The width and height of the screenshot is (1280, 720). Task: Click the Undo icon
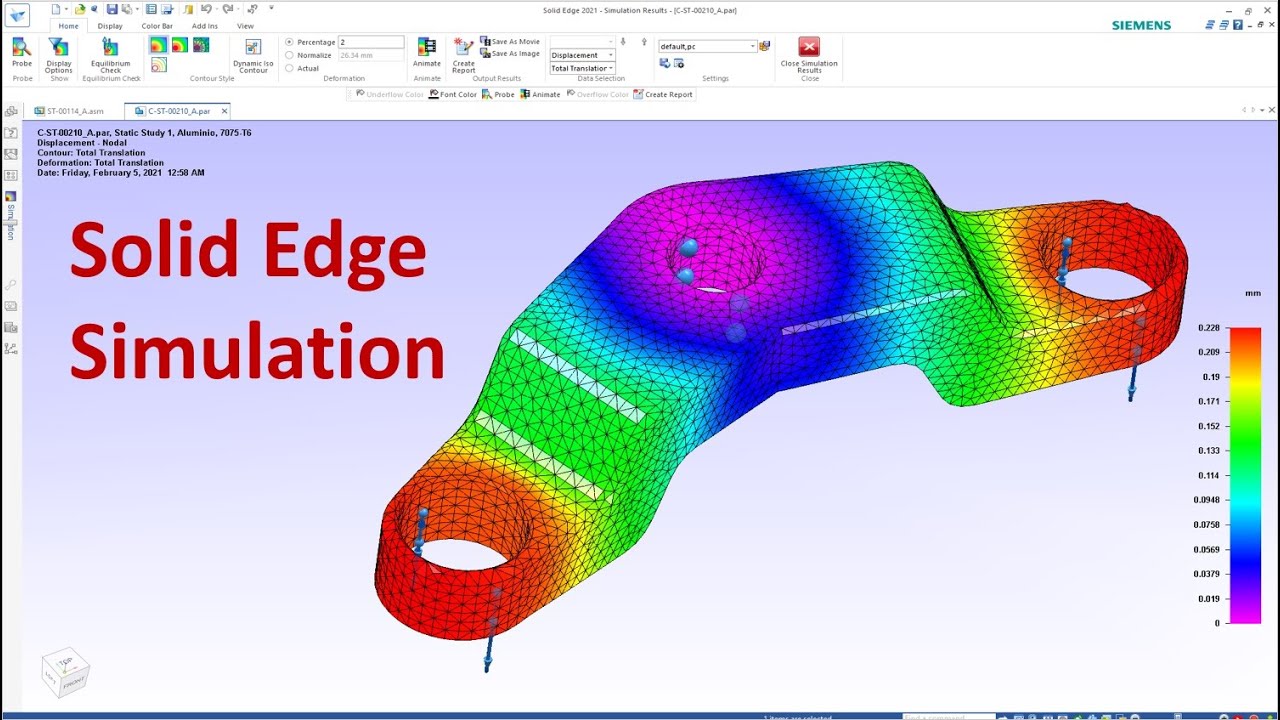205,9
